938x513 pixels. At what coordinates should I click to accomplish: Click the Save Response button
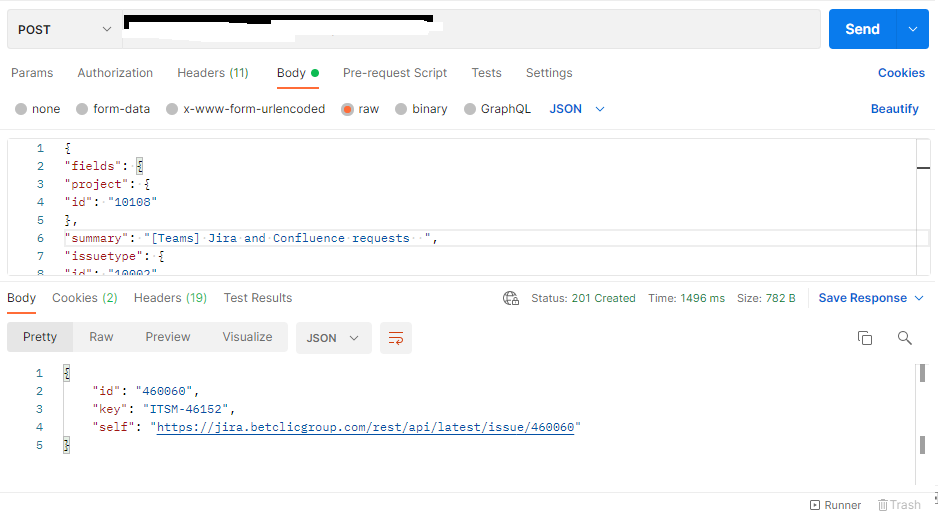point(863,298)
